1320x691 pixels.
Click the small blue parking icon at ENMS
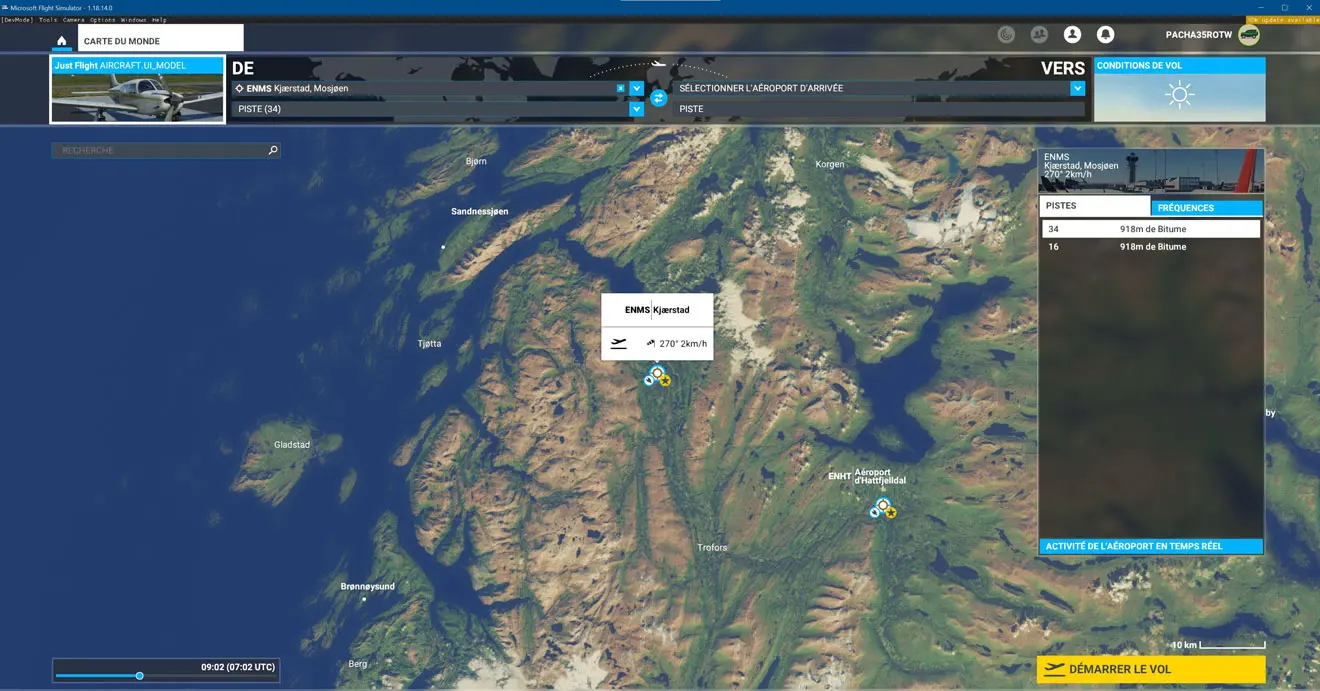tap(649, 380)
